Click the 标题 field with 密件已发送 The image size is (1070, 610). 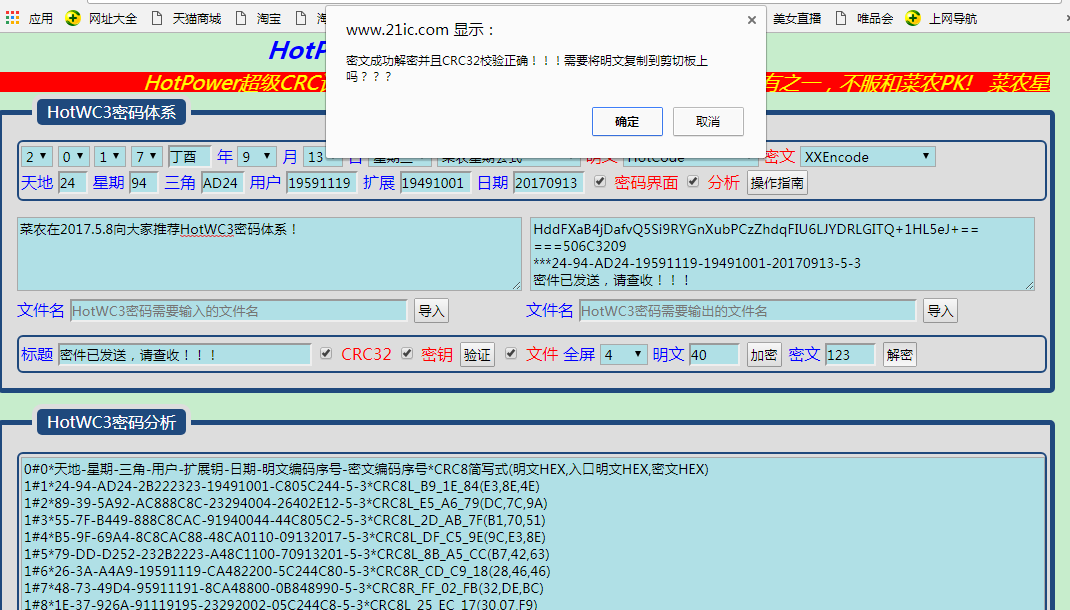(184, 355)
